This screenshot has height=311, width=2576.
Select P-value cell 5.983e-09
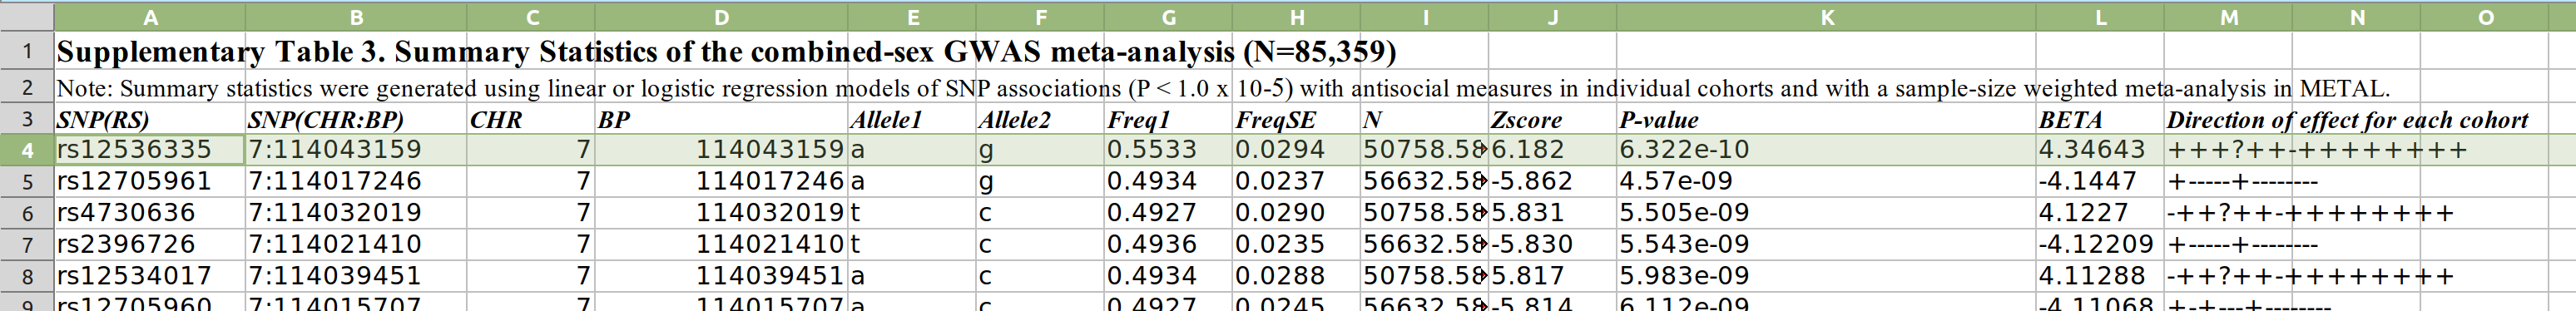pyautogui.click(x=1826, y=276)
